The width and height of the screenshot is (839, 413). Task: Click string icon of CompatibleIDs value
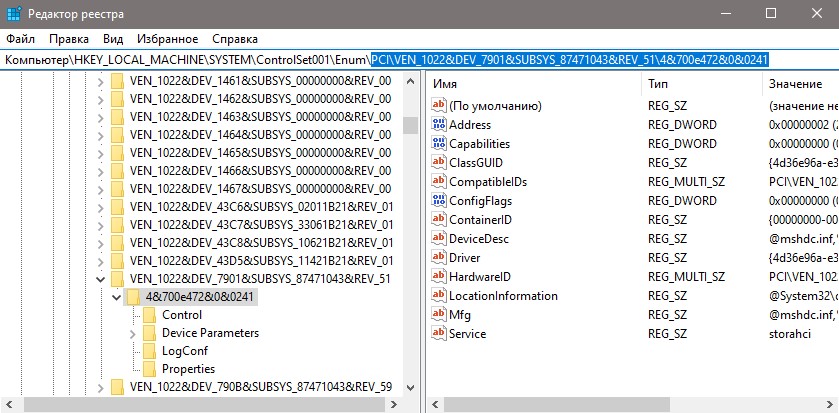[x=439, y=181]
